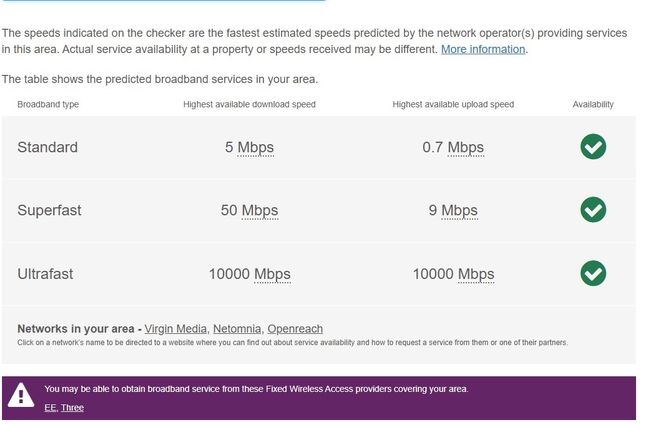
Task: Open the More information link
Action: coord(483,49)
